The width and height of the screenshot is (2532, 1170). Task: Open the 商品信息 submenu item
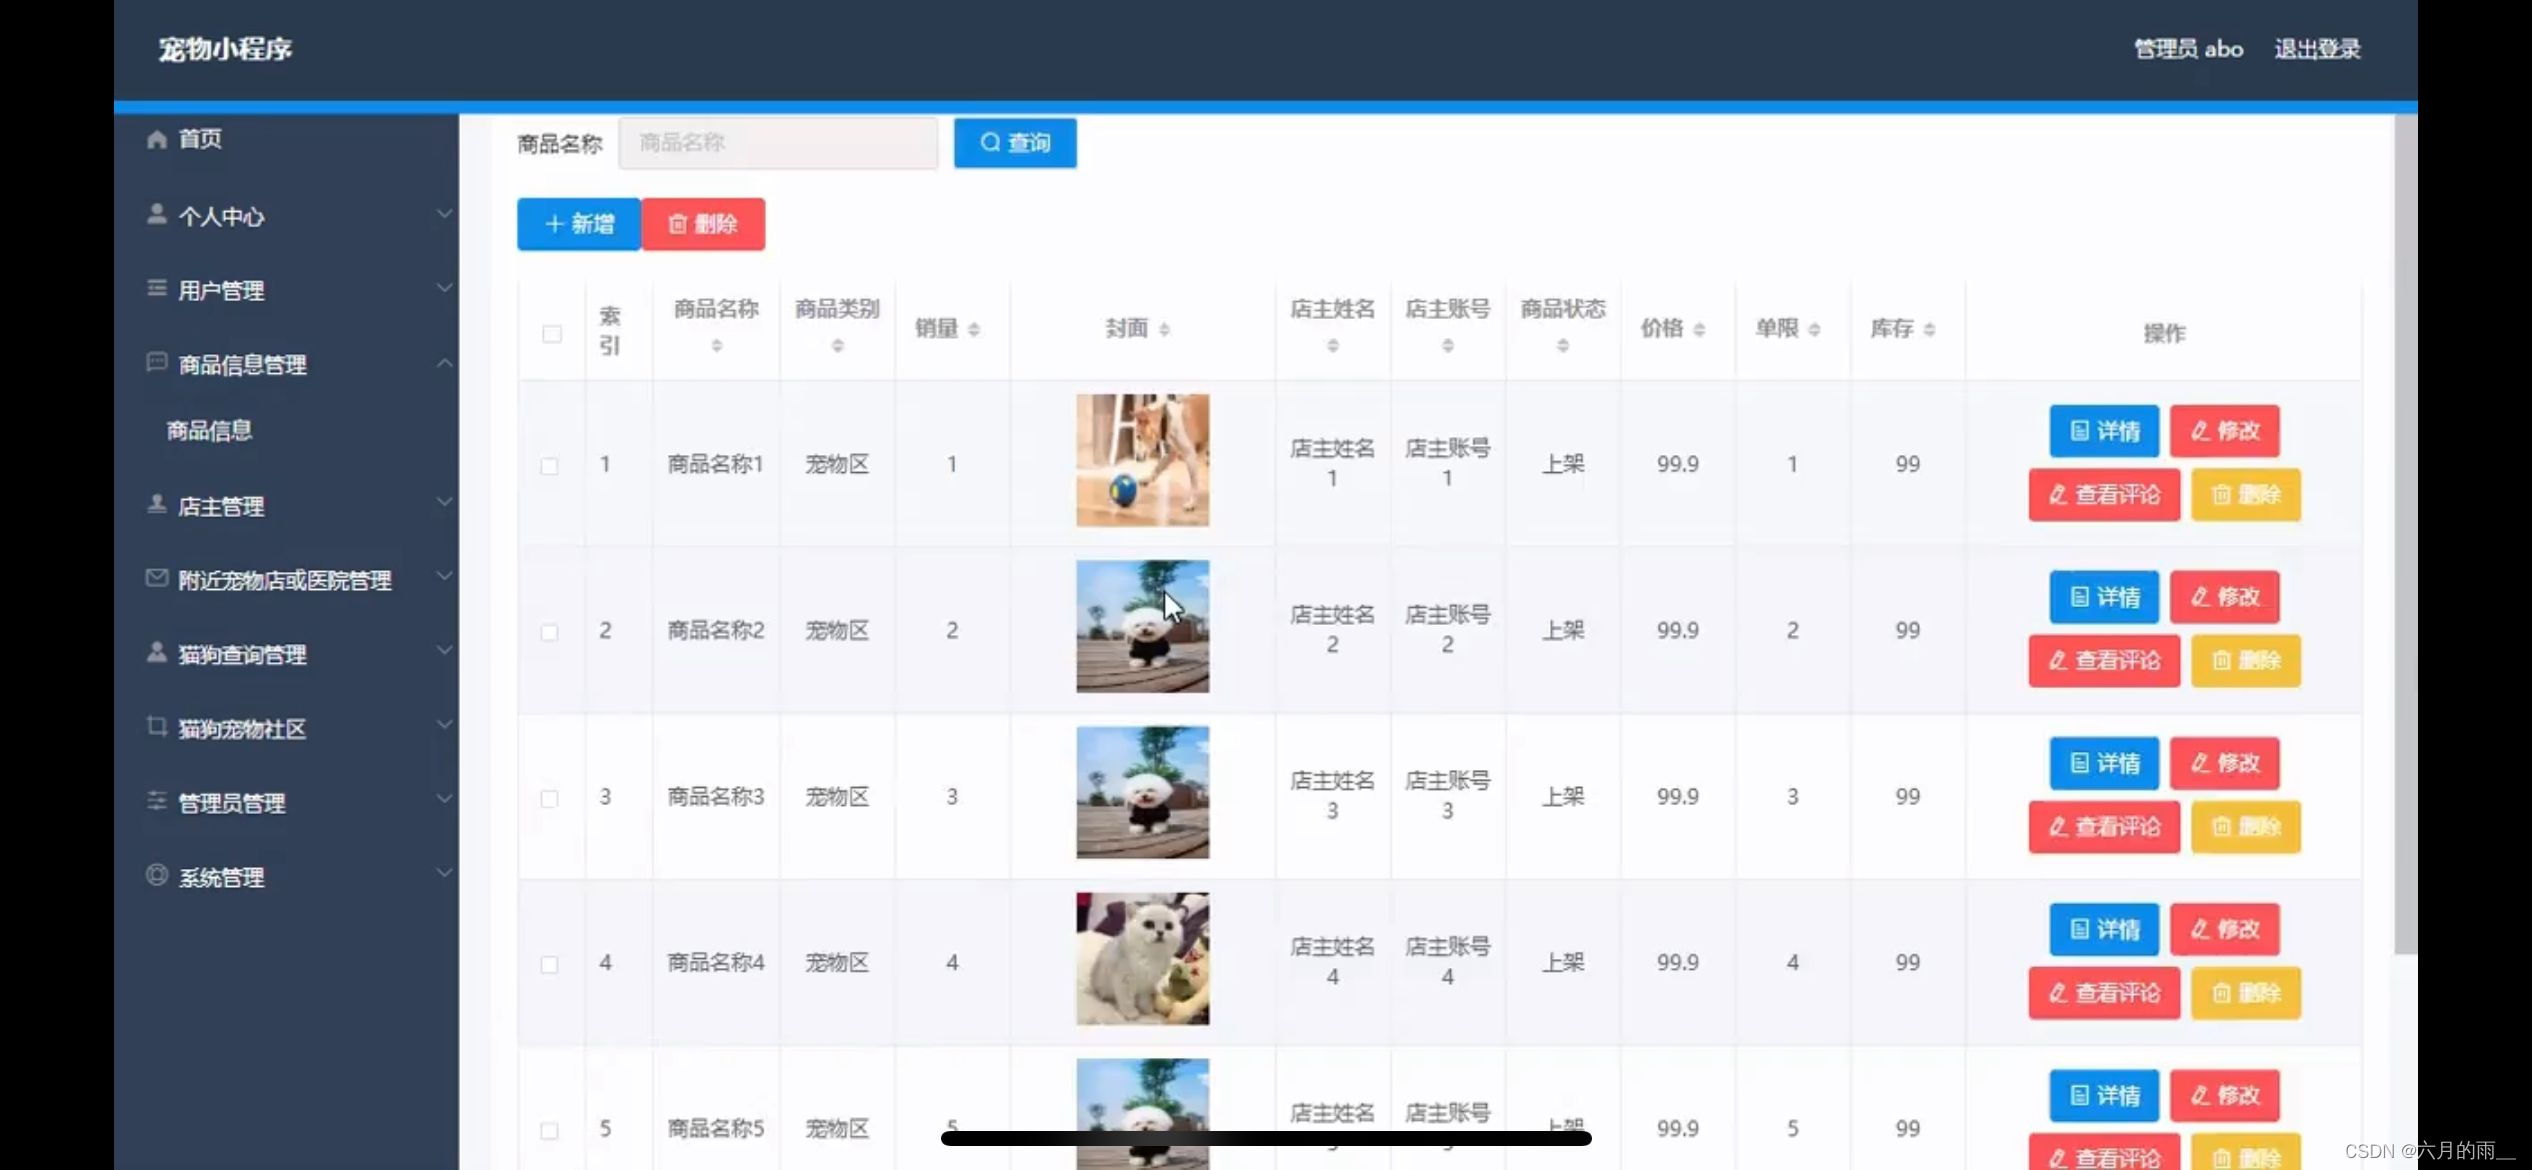click(209, 431)
